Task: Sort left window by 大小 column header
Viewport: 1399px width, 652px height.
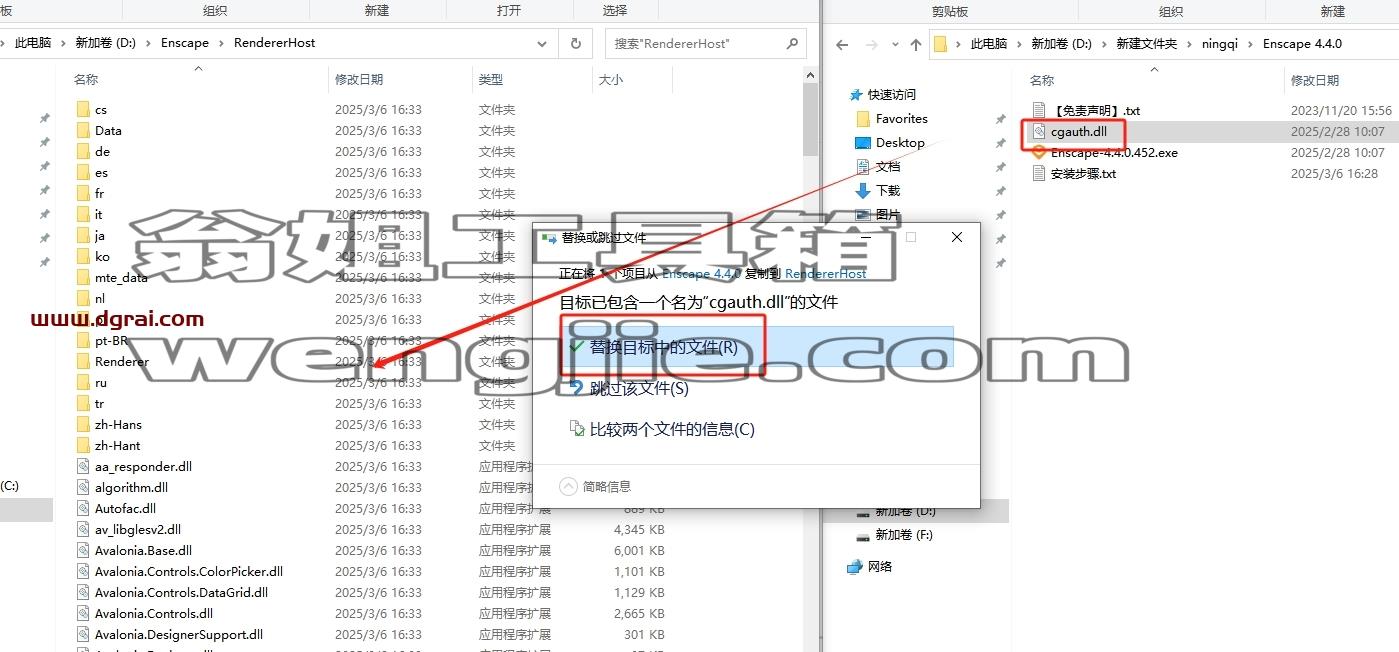Action: coord(610,79)
